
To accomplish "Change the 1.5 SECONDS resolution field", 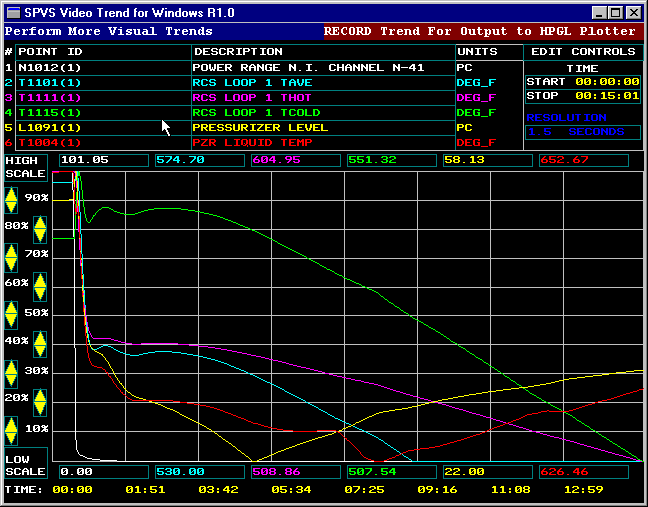I will point(583,132).
